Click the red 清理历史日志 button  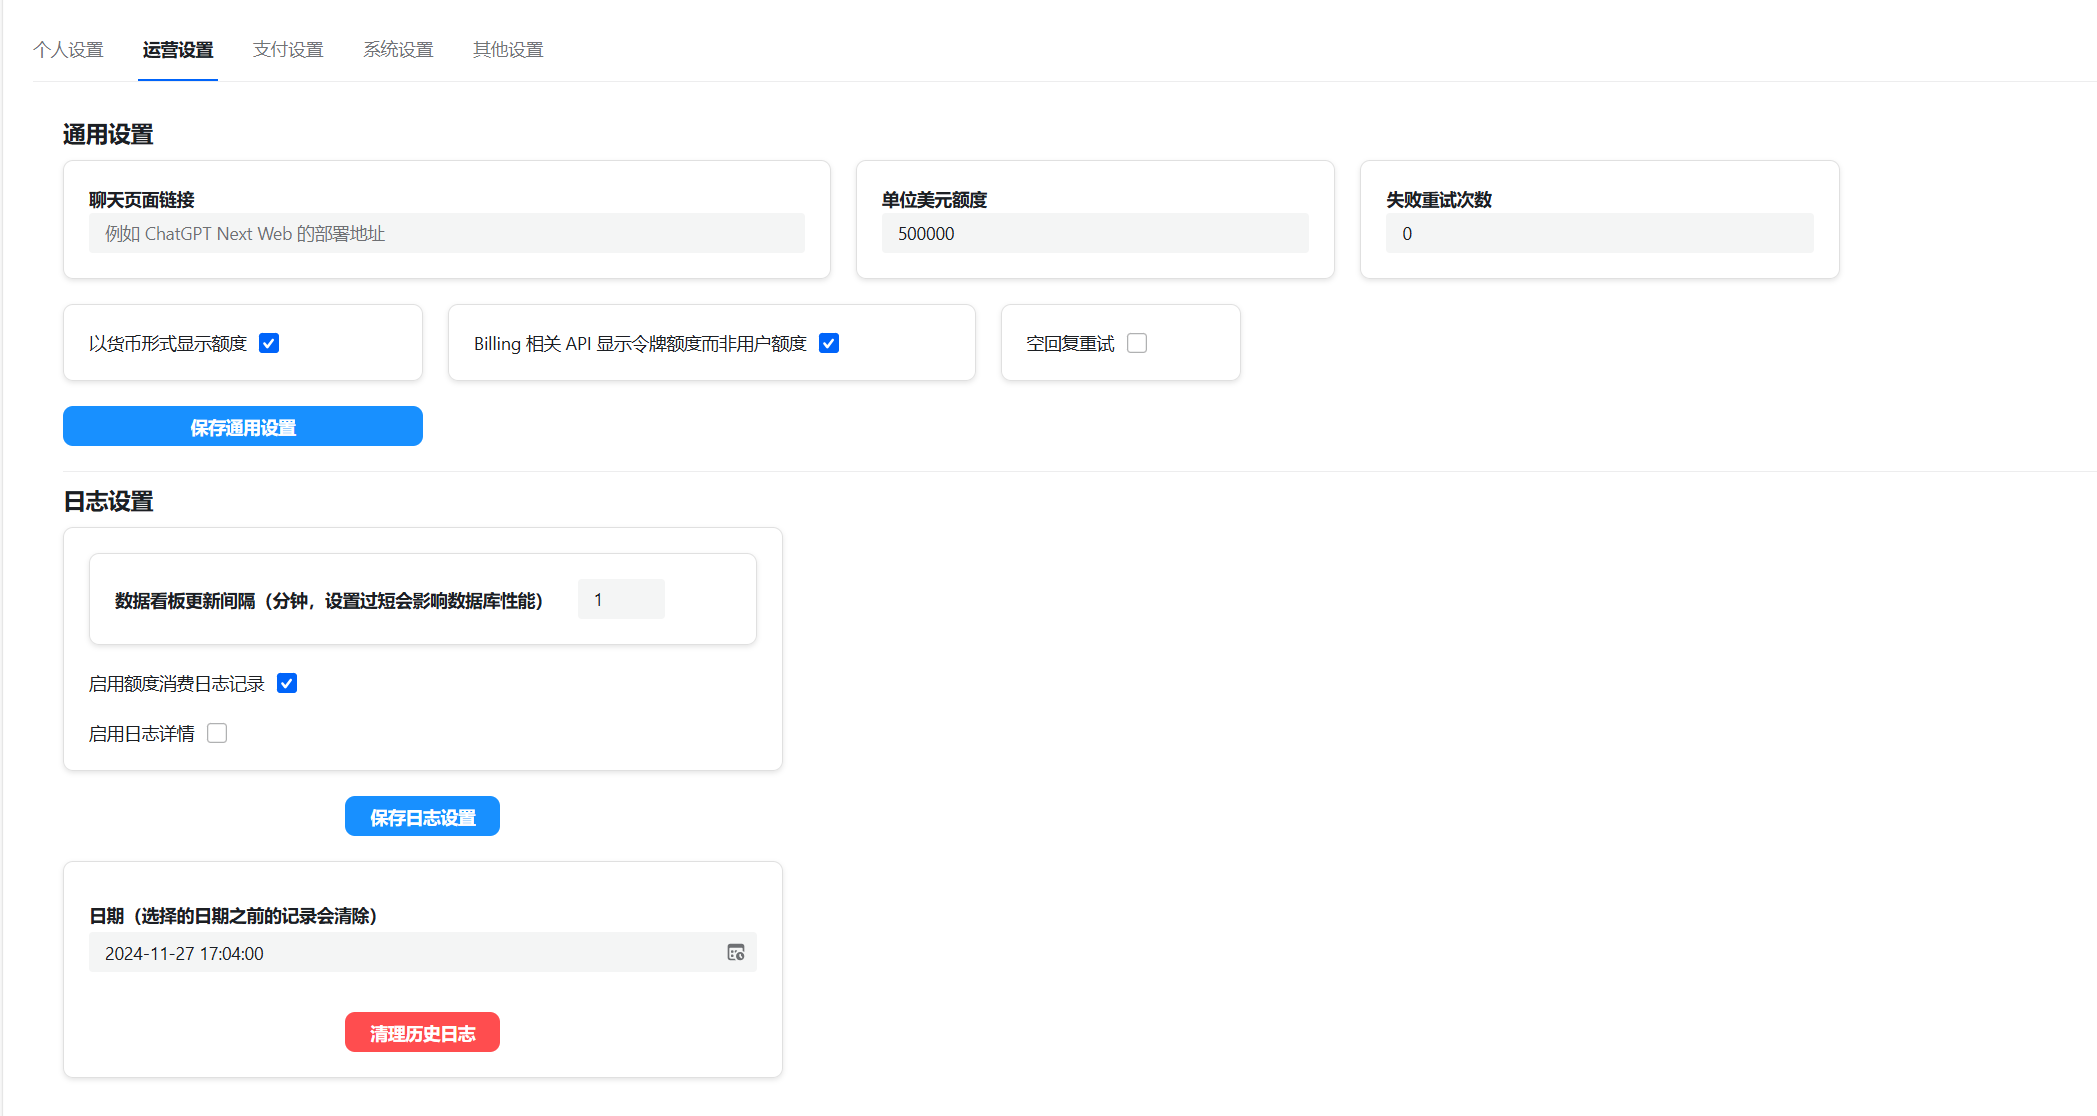pos(422,1033)
